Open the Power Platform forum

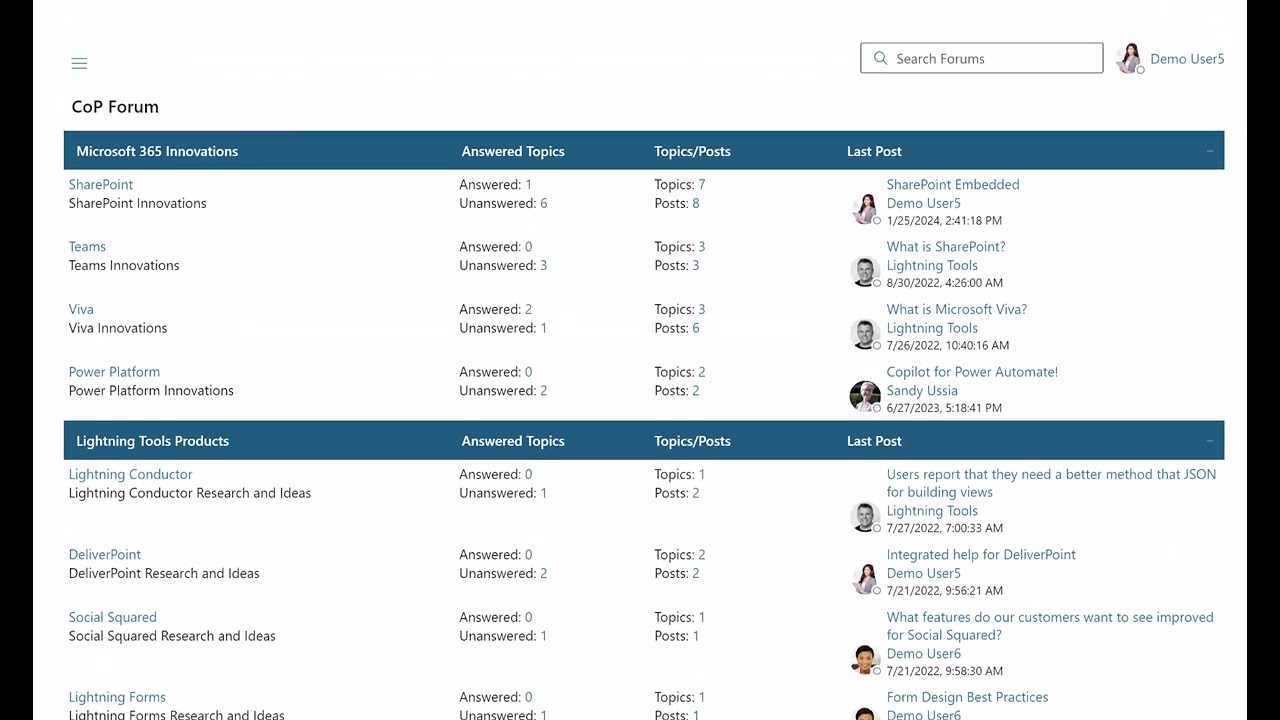(114, 372)
